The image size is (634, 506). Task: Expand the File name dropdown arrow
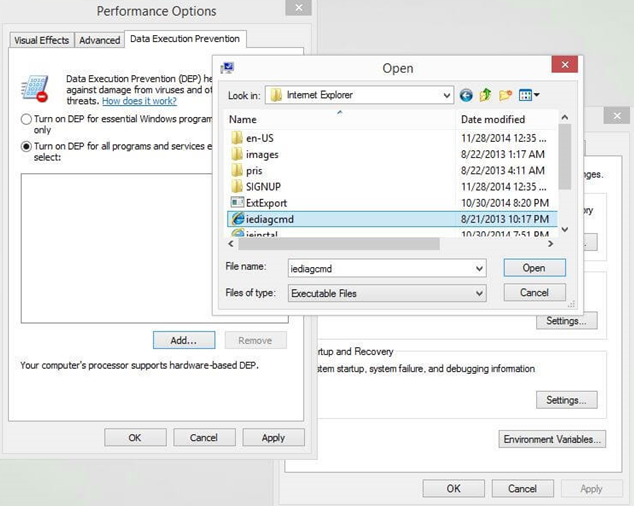(479, 269)
